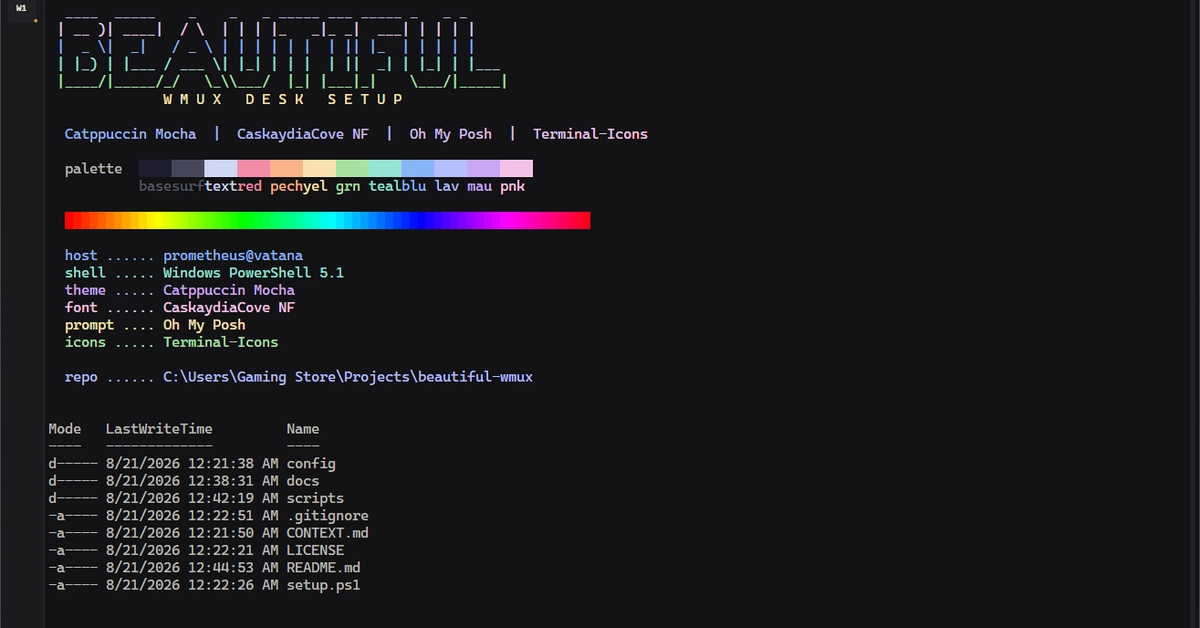
Task: Click the prompt row value 'Oh My Posh'
Action: tap(204, 325)
